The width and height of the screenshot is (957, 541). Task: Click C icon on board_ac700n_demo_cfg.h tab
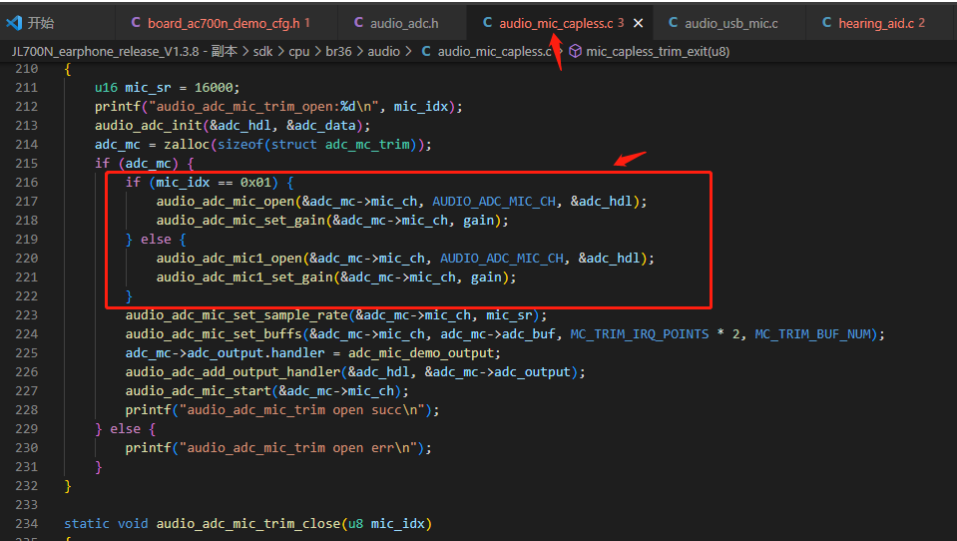point(135,23)
